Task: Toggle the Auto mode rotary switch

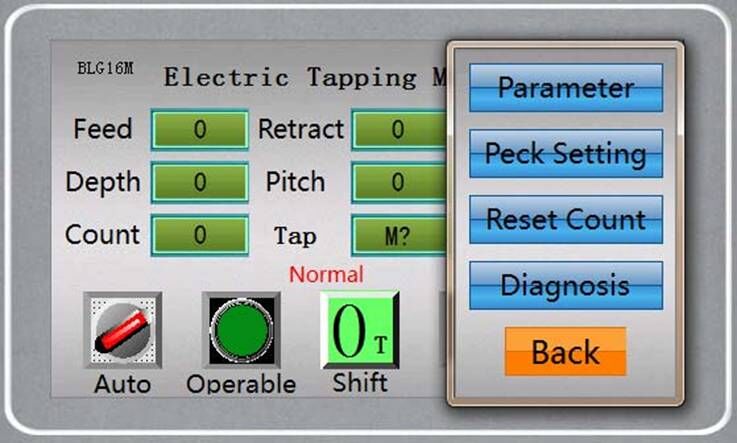Action: coord(123,330)
